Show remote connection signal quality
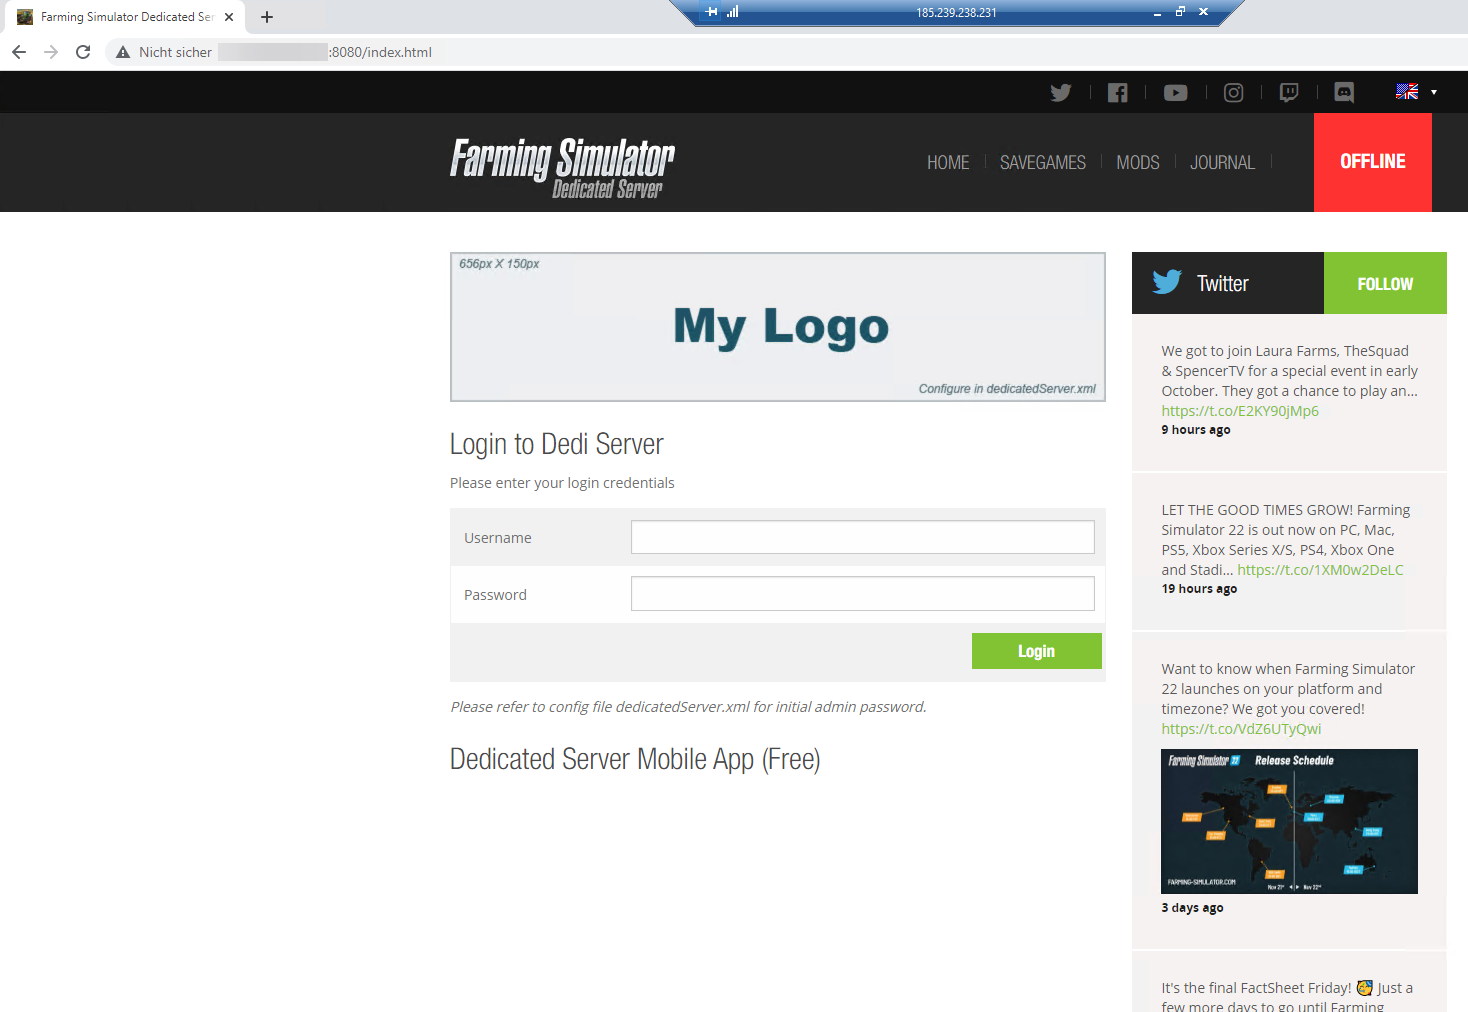1468x1012 pixels. click(733, 12)
